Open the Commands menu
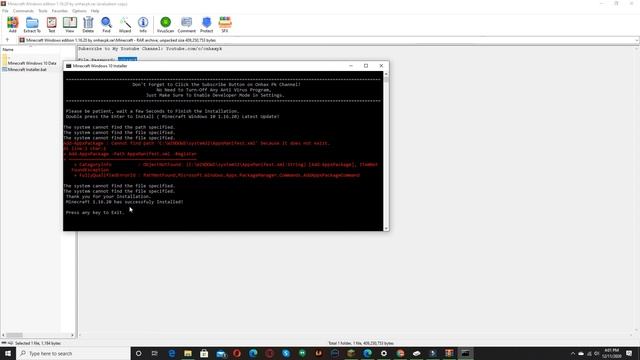The height and width of the screenshot is (360, 640). (23, 11)
